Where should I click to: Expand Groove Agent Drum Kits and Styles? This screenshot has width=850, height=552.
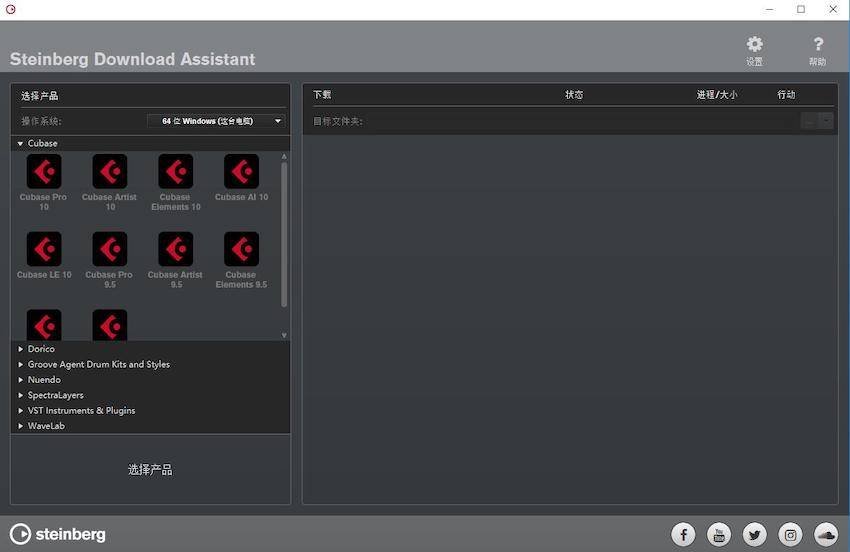[x=20, y=364]
